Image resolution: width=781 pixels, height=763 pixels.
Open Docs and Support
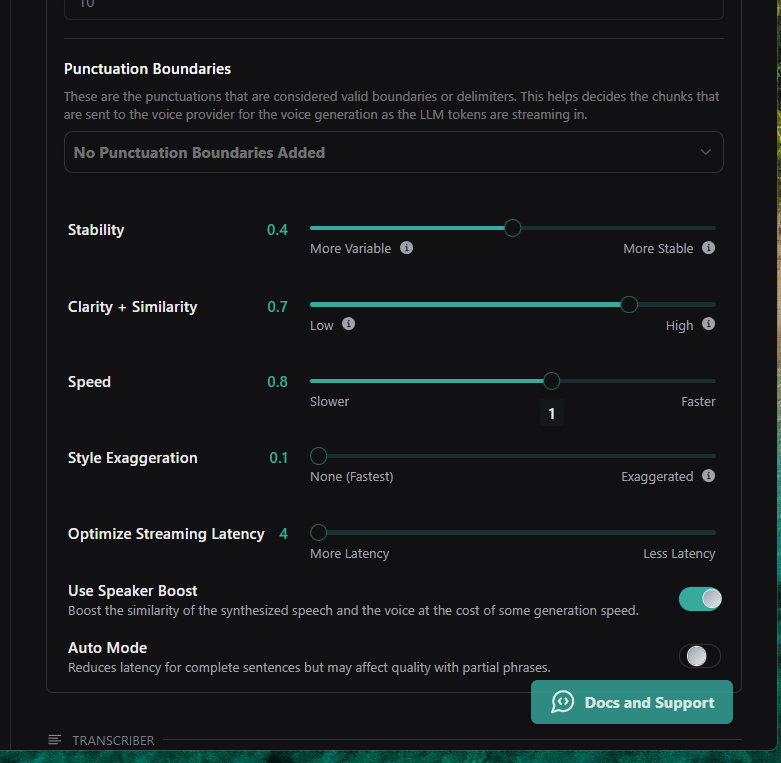point(632,702)
